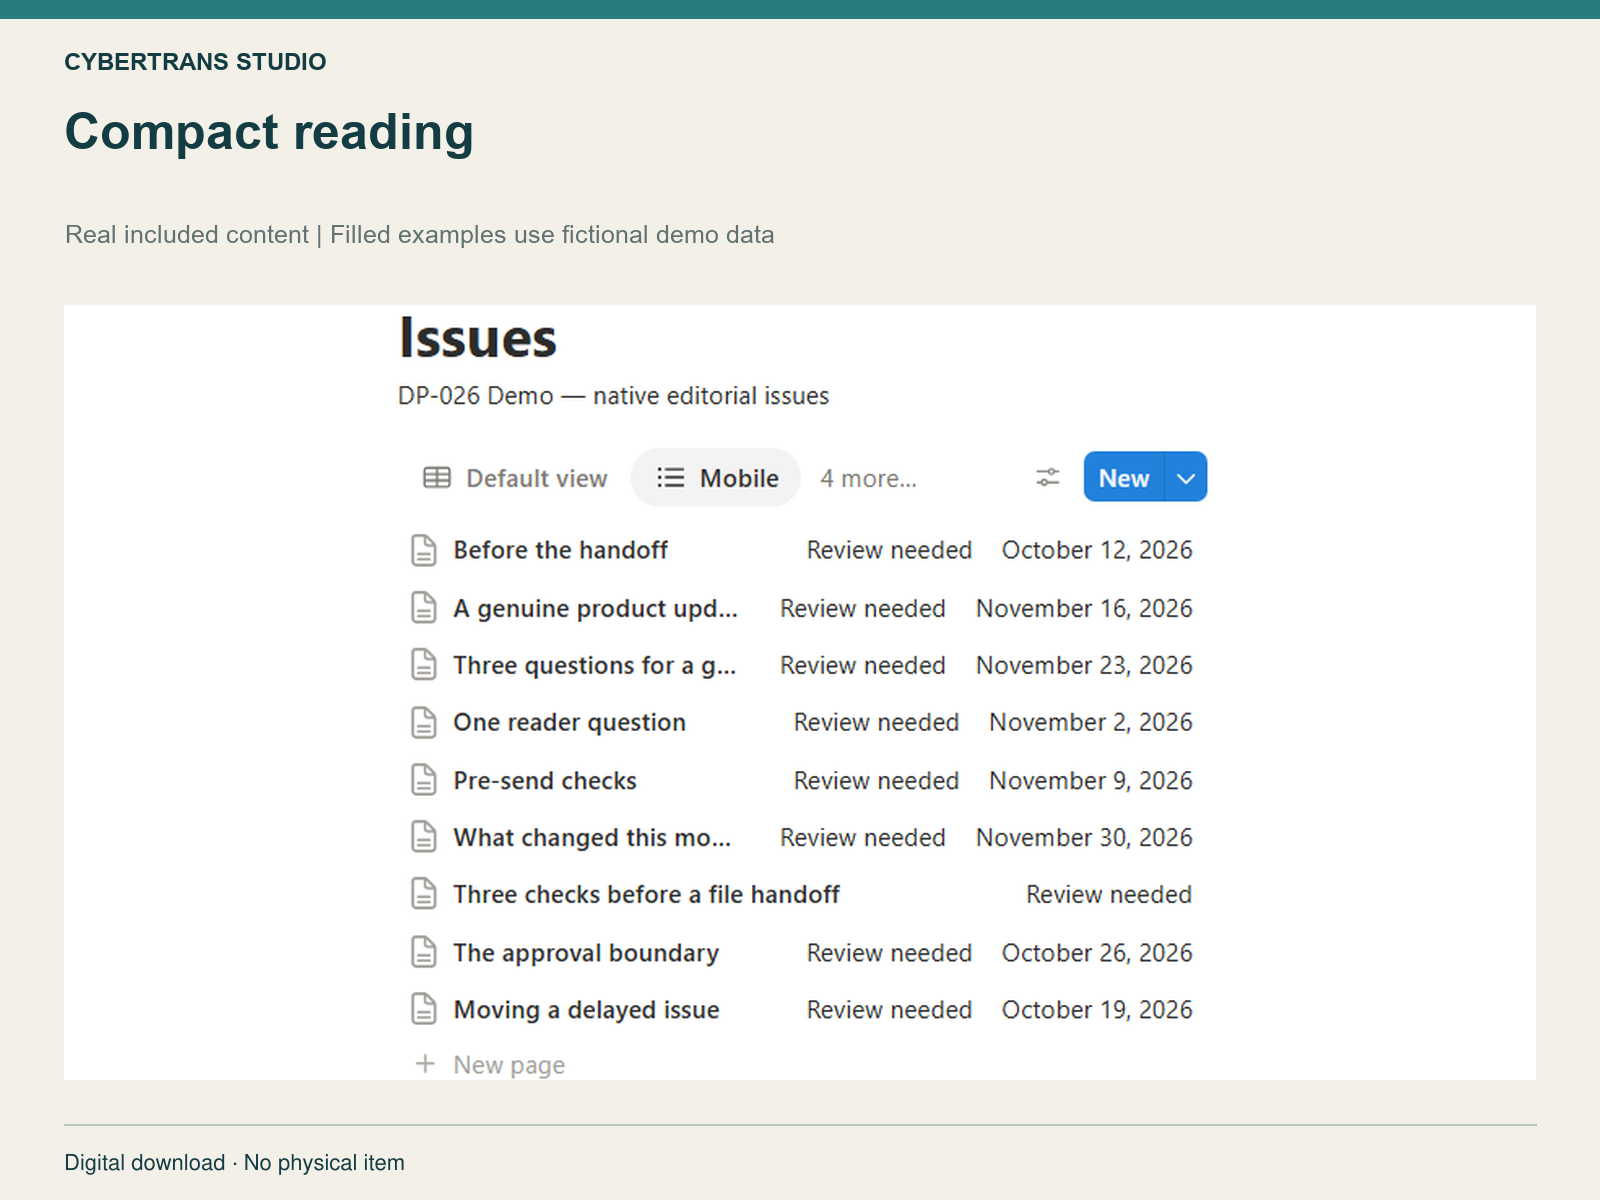Click Review needed on Three checks before a file handoff
This screenshot has height=1200, width=1600.
1109,894
